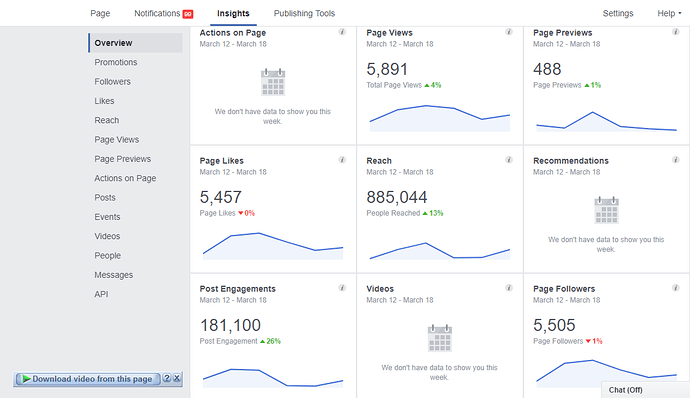Open People in the sidebar

click(x=107, y=256)
